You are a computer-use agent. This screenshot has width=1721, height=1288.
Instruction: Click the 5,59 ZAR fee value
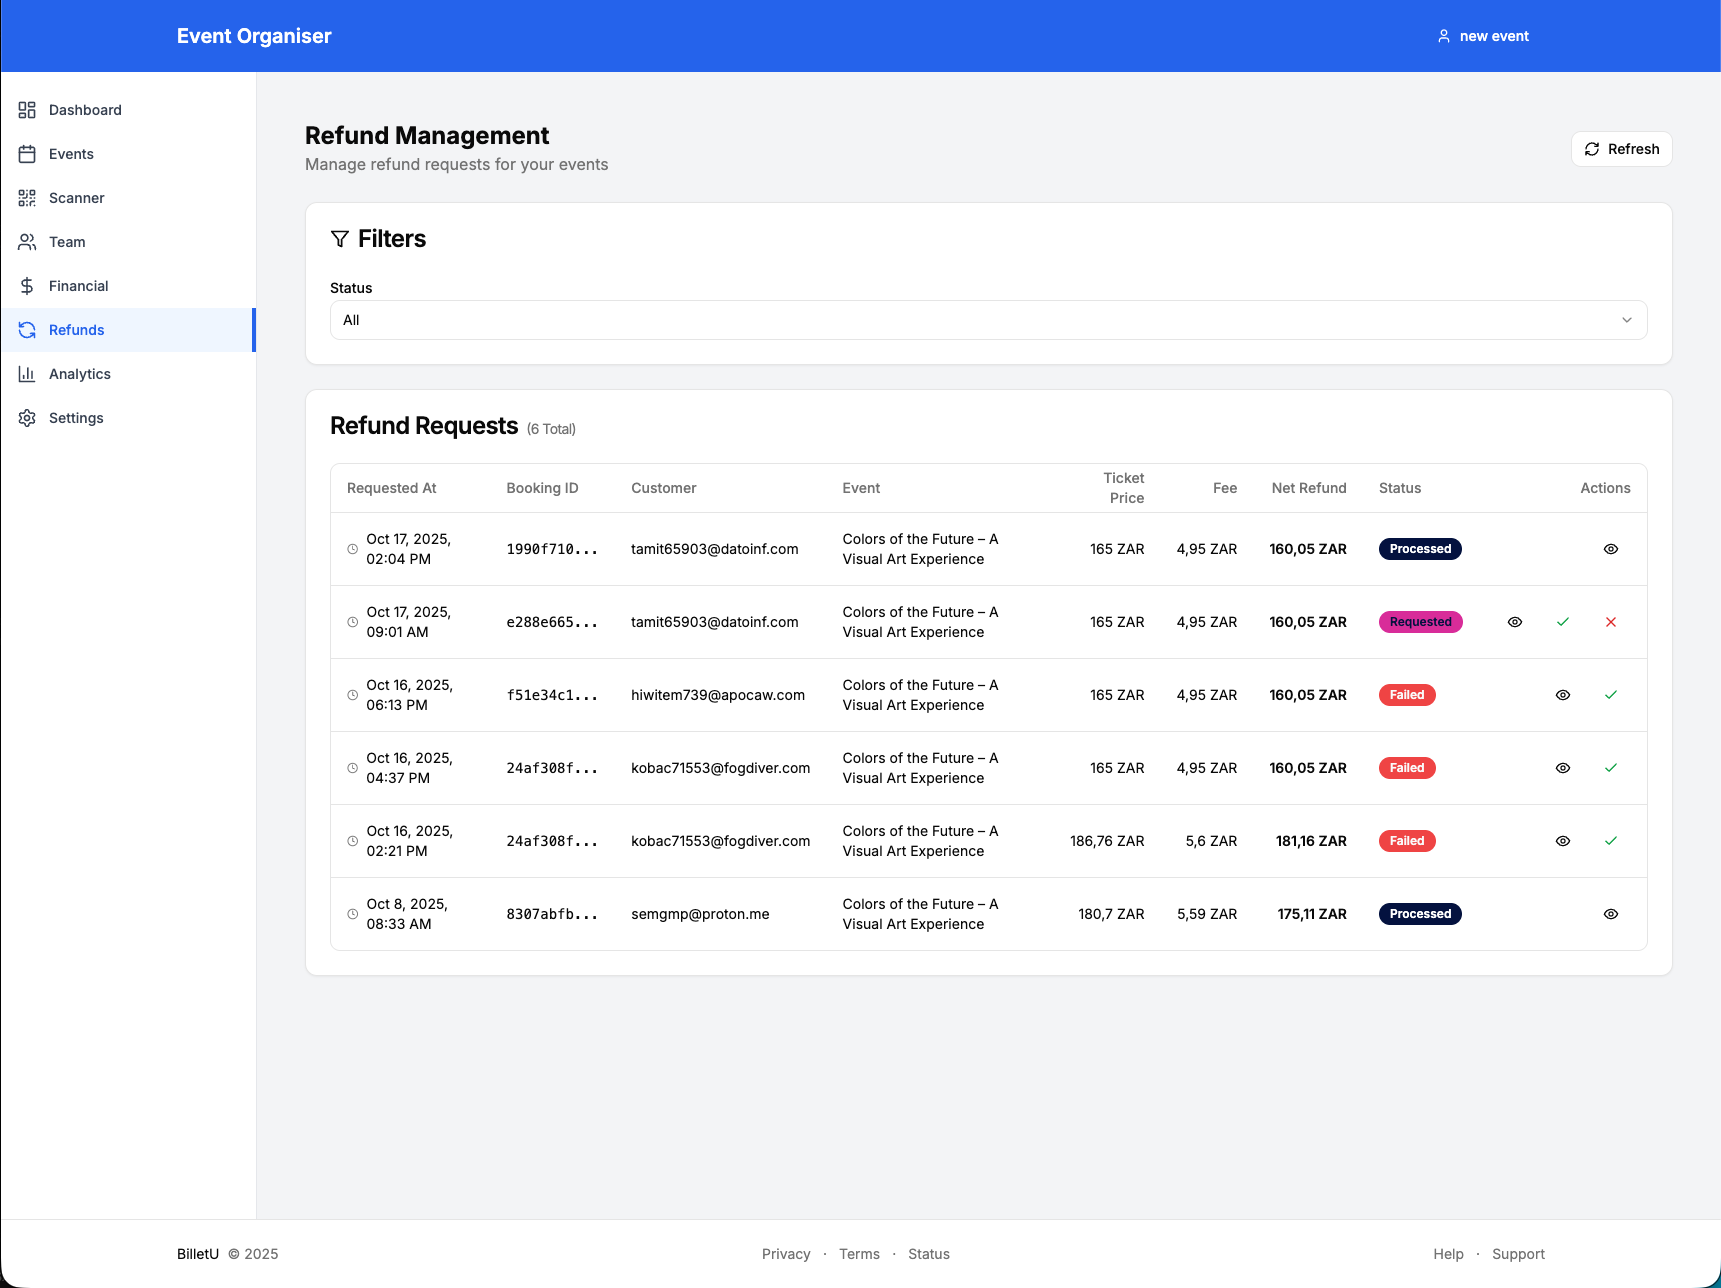pyautogui.click(x=1207, y=914)
